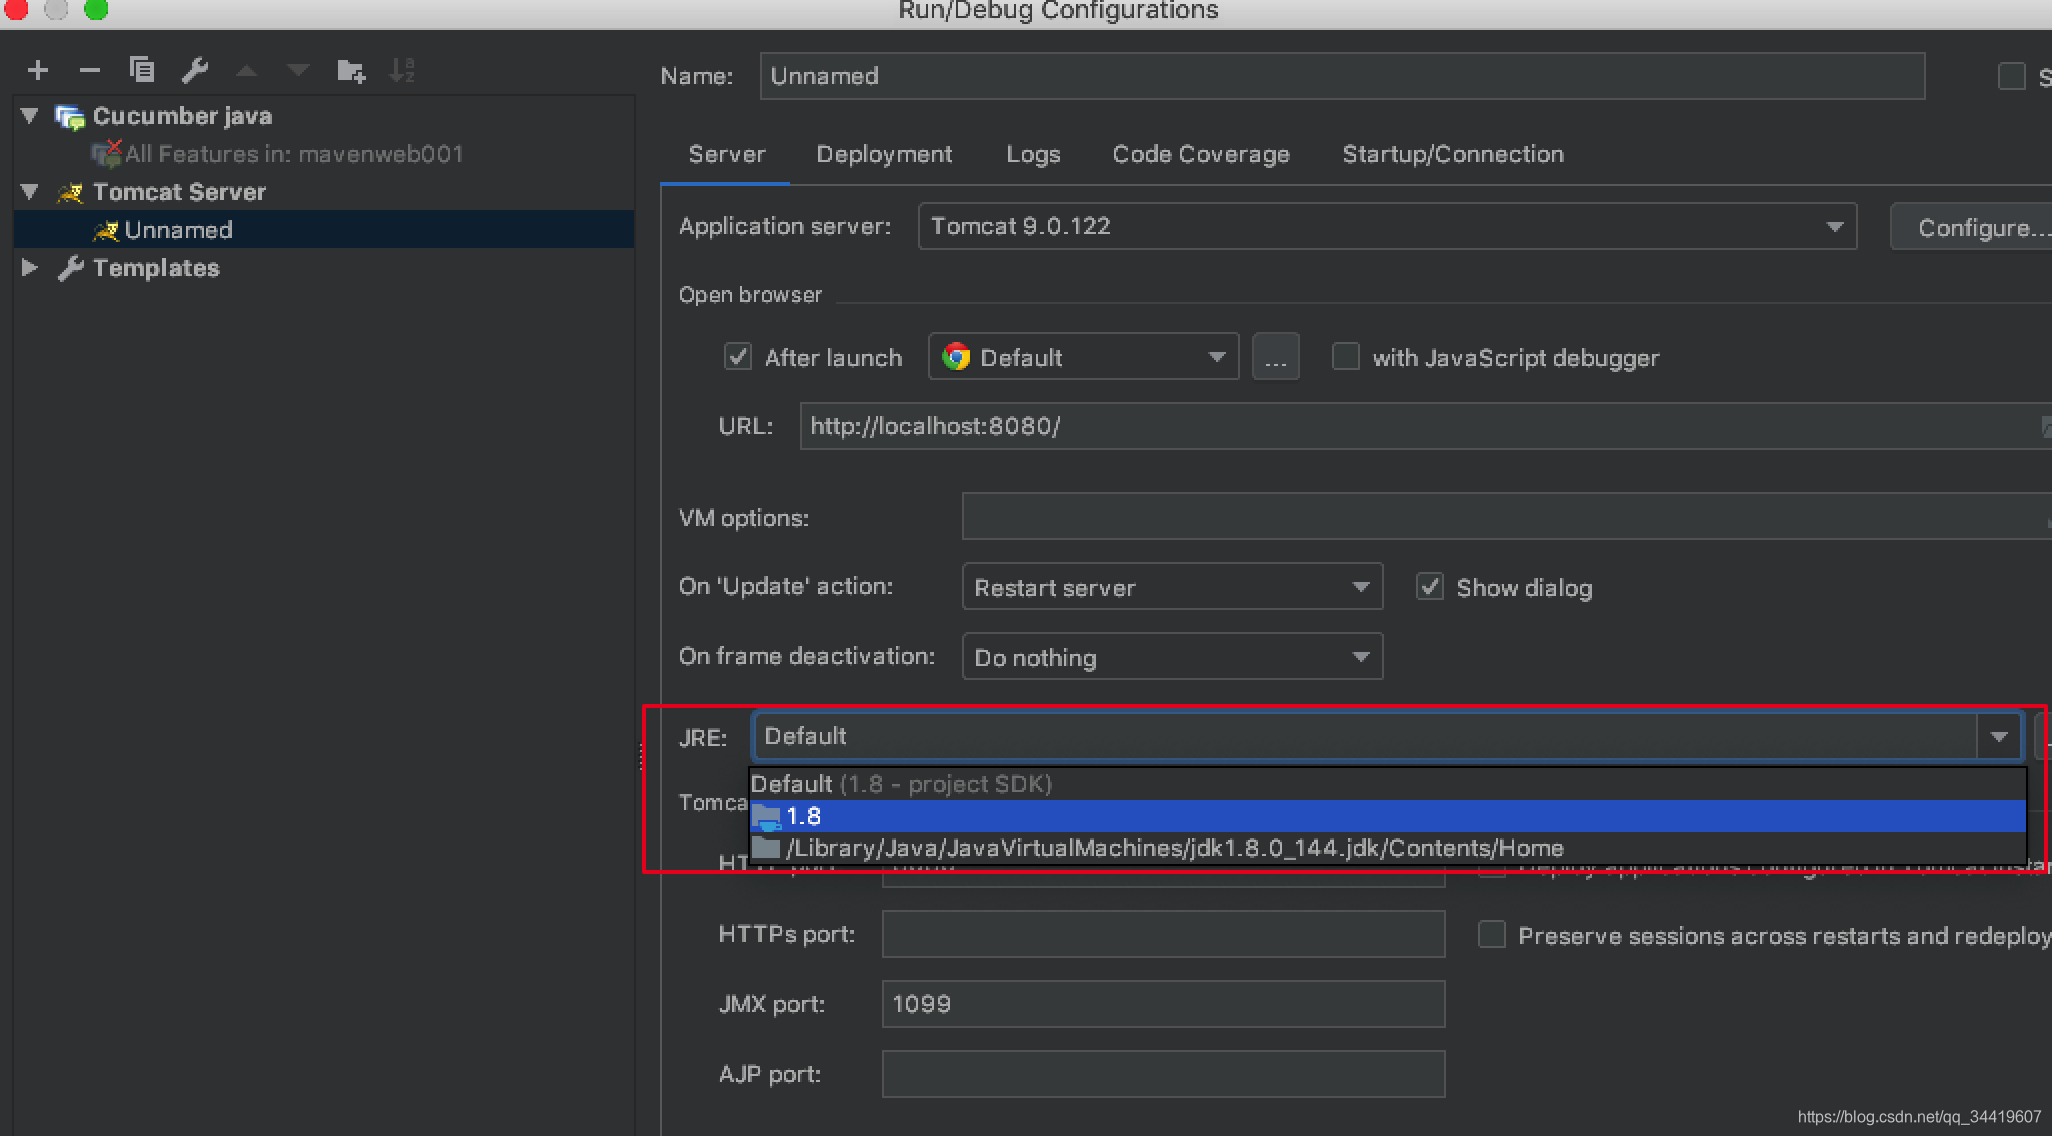Image resolution: width=2052 pixels, height=1136 pixels.
Task: Open the Application server dropdown
Action: (x=1387, y=227)
